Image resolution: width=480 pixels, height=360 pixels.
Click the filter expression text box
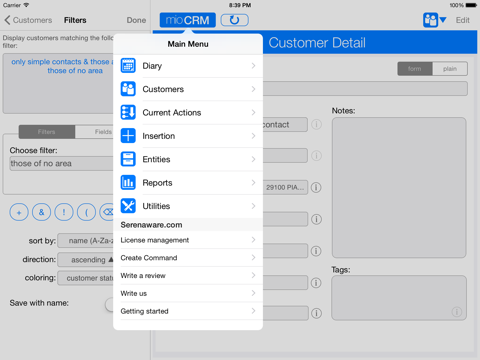click(58, 84)
